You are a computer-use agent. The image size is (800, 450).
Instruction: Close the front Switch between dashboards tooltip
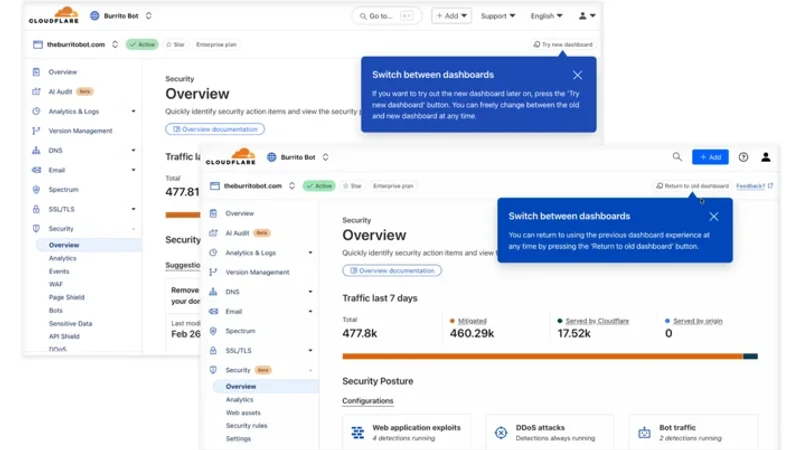[x=714, y=216]
